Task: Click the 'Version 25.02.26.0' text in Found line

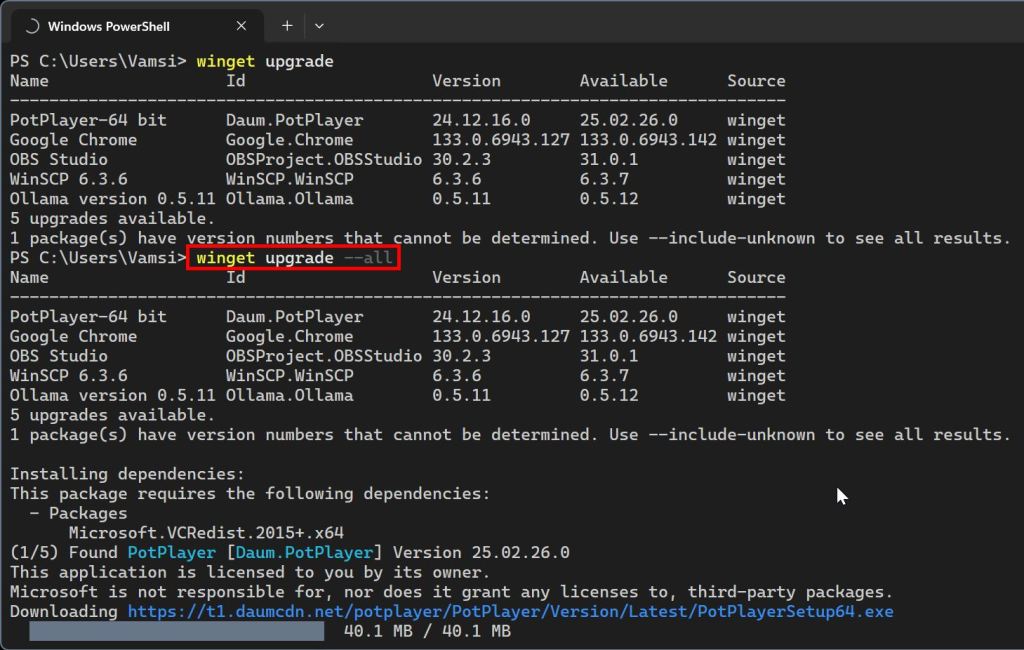Action: (x=481, y=553)
